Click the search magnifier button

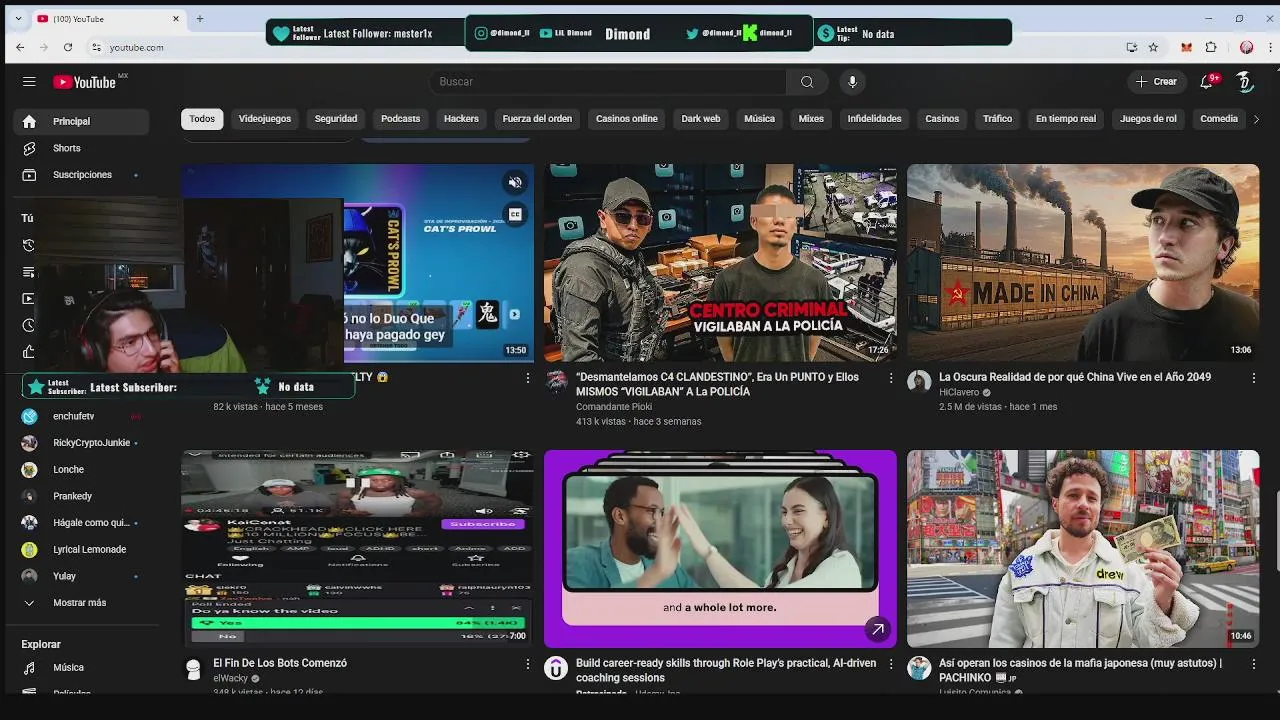(807, 82)
